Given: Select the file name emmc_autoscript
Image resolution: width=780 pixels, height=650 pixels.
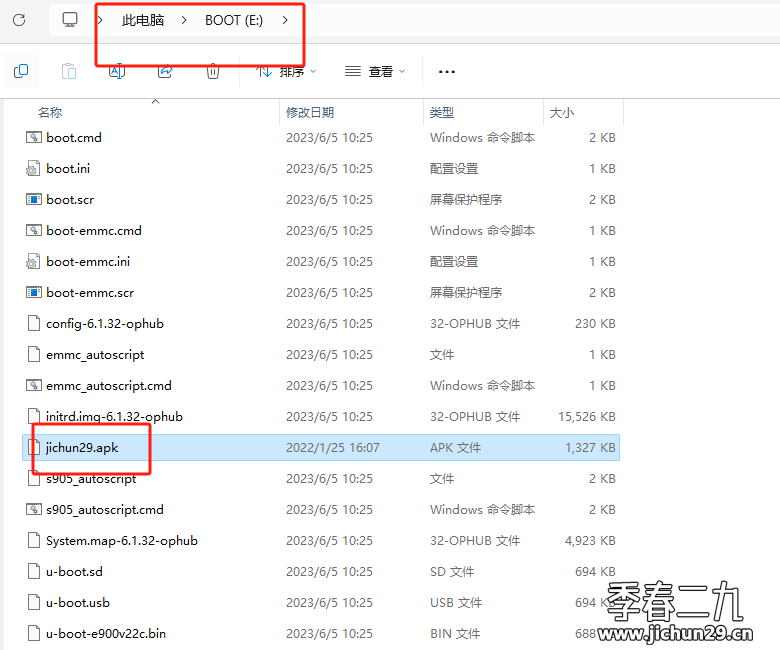Looking at the screenshot, I should (95, 355).
